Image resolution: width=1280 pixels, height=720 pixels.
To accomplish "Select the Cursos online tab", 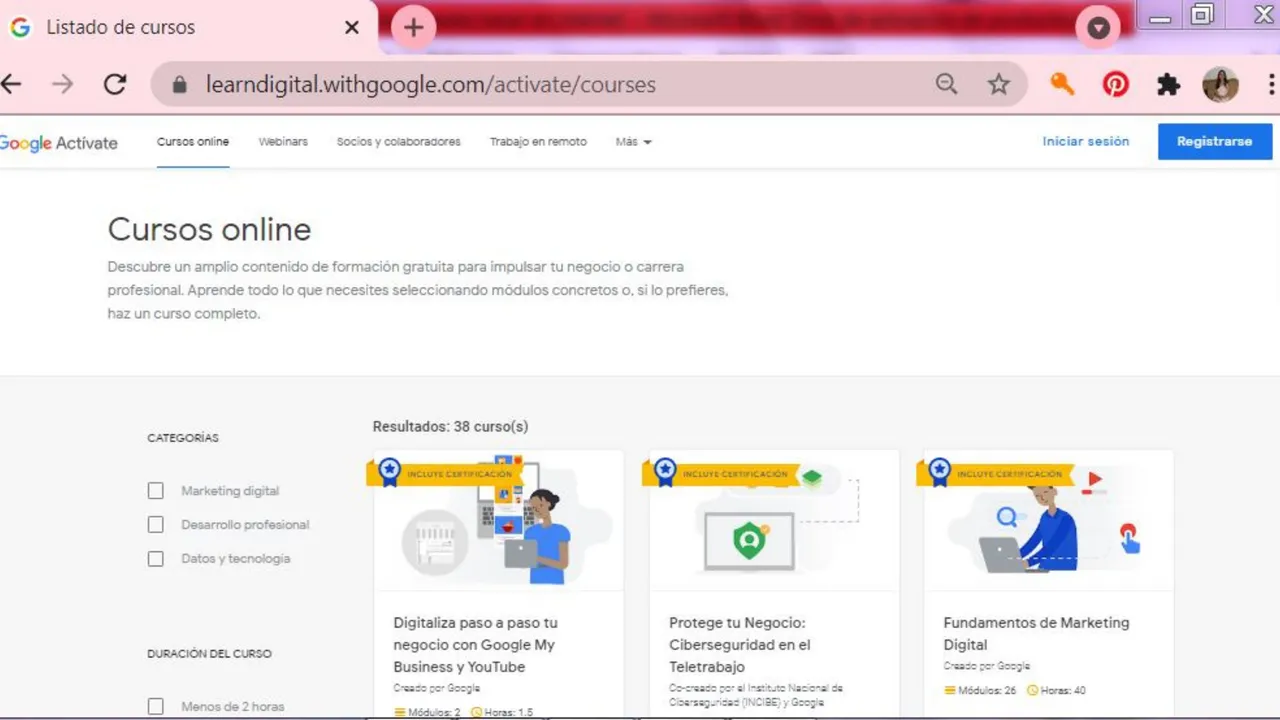I will [x=193, y=142].
